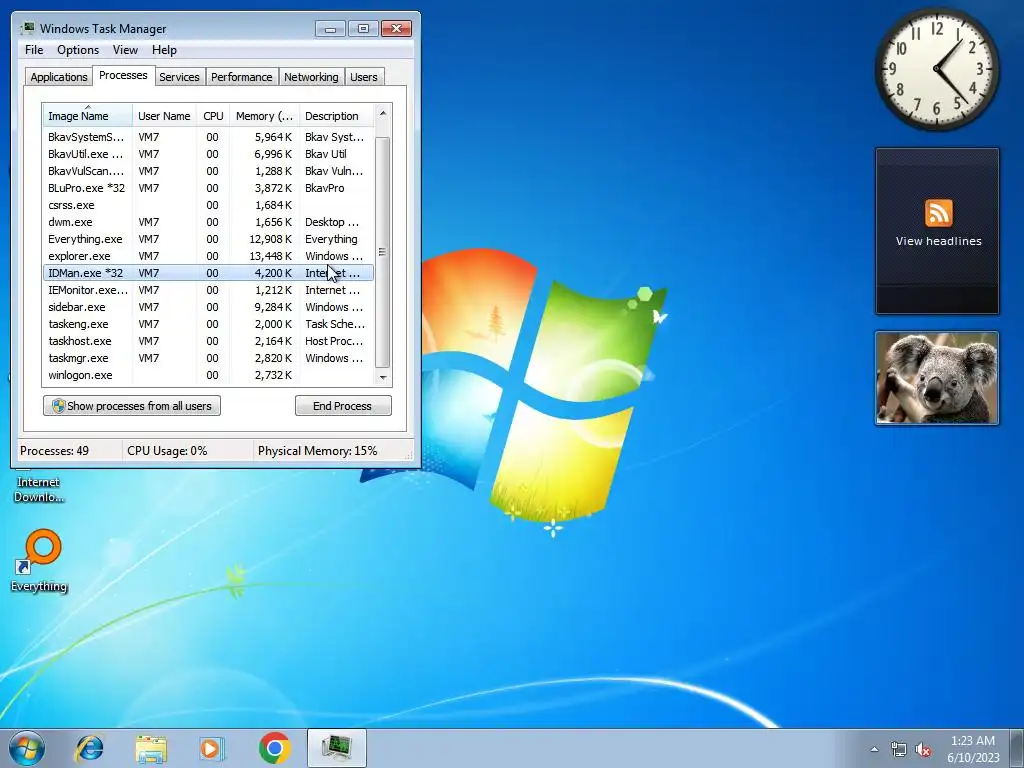
Task: Switch to the Users tab
Action: [363, 77]
